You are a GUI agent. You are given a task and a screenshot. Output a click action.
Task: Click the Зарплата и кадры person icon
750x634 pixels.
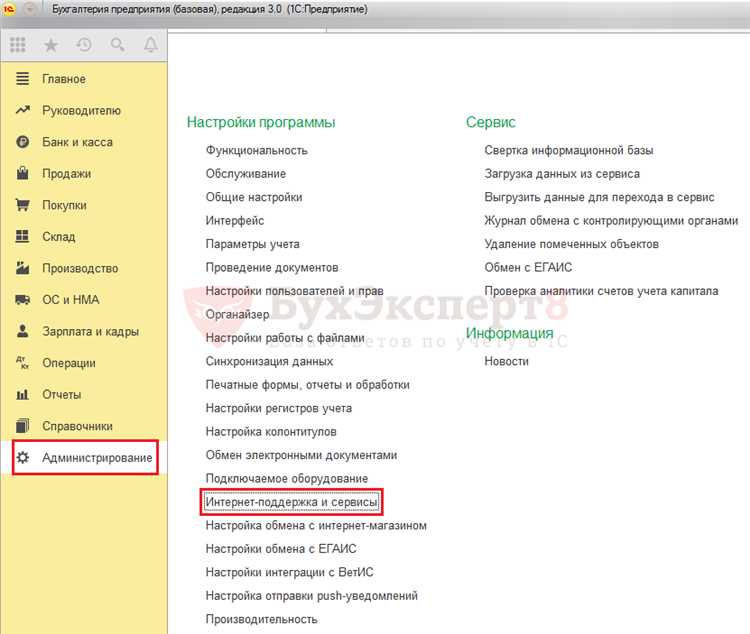tap(22, 331)
